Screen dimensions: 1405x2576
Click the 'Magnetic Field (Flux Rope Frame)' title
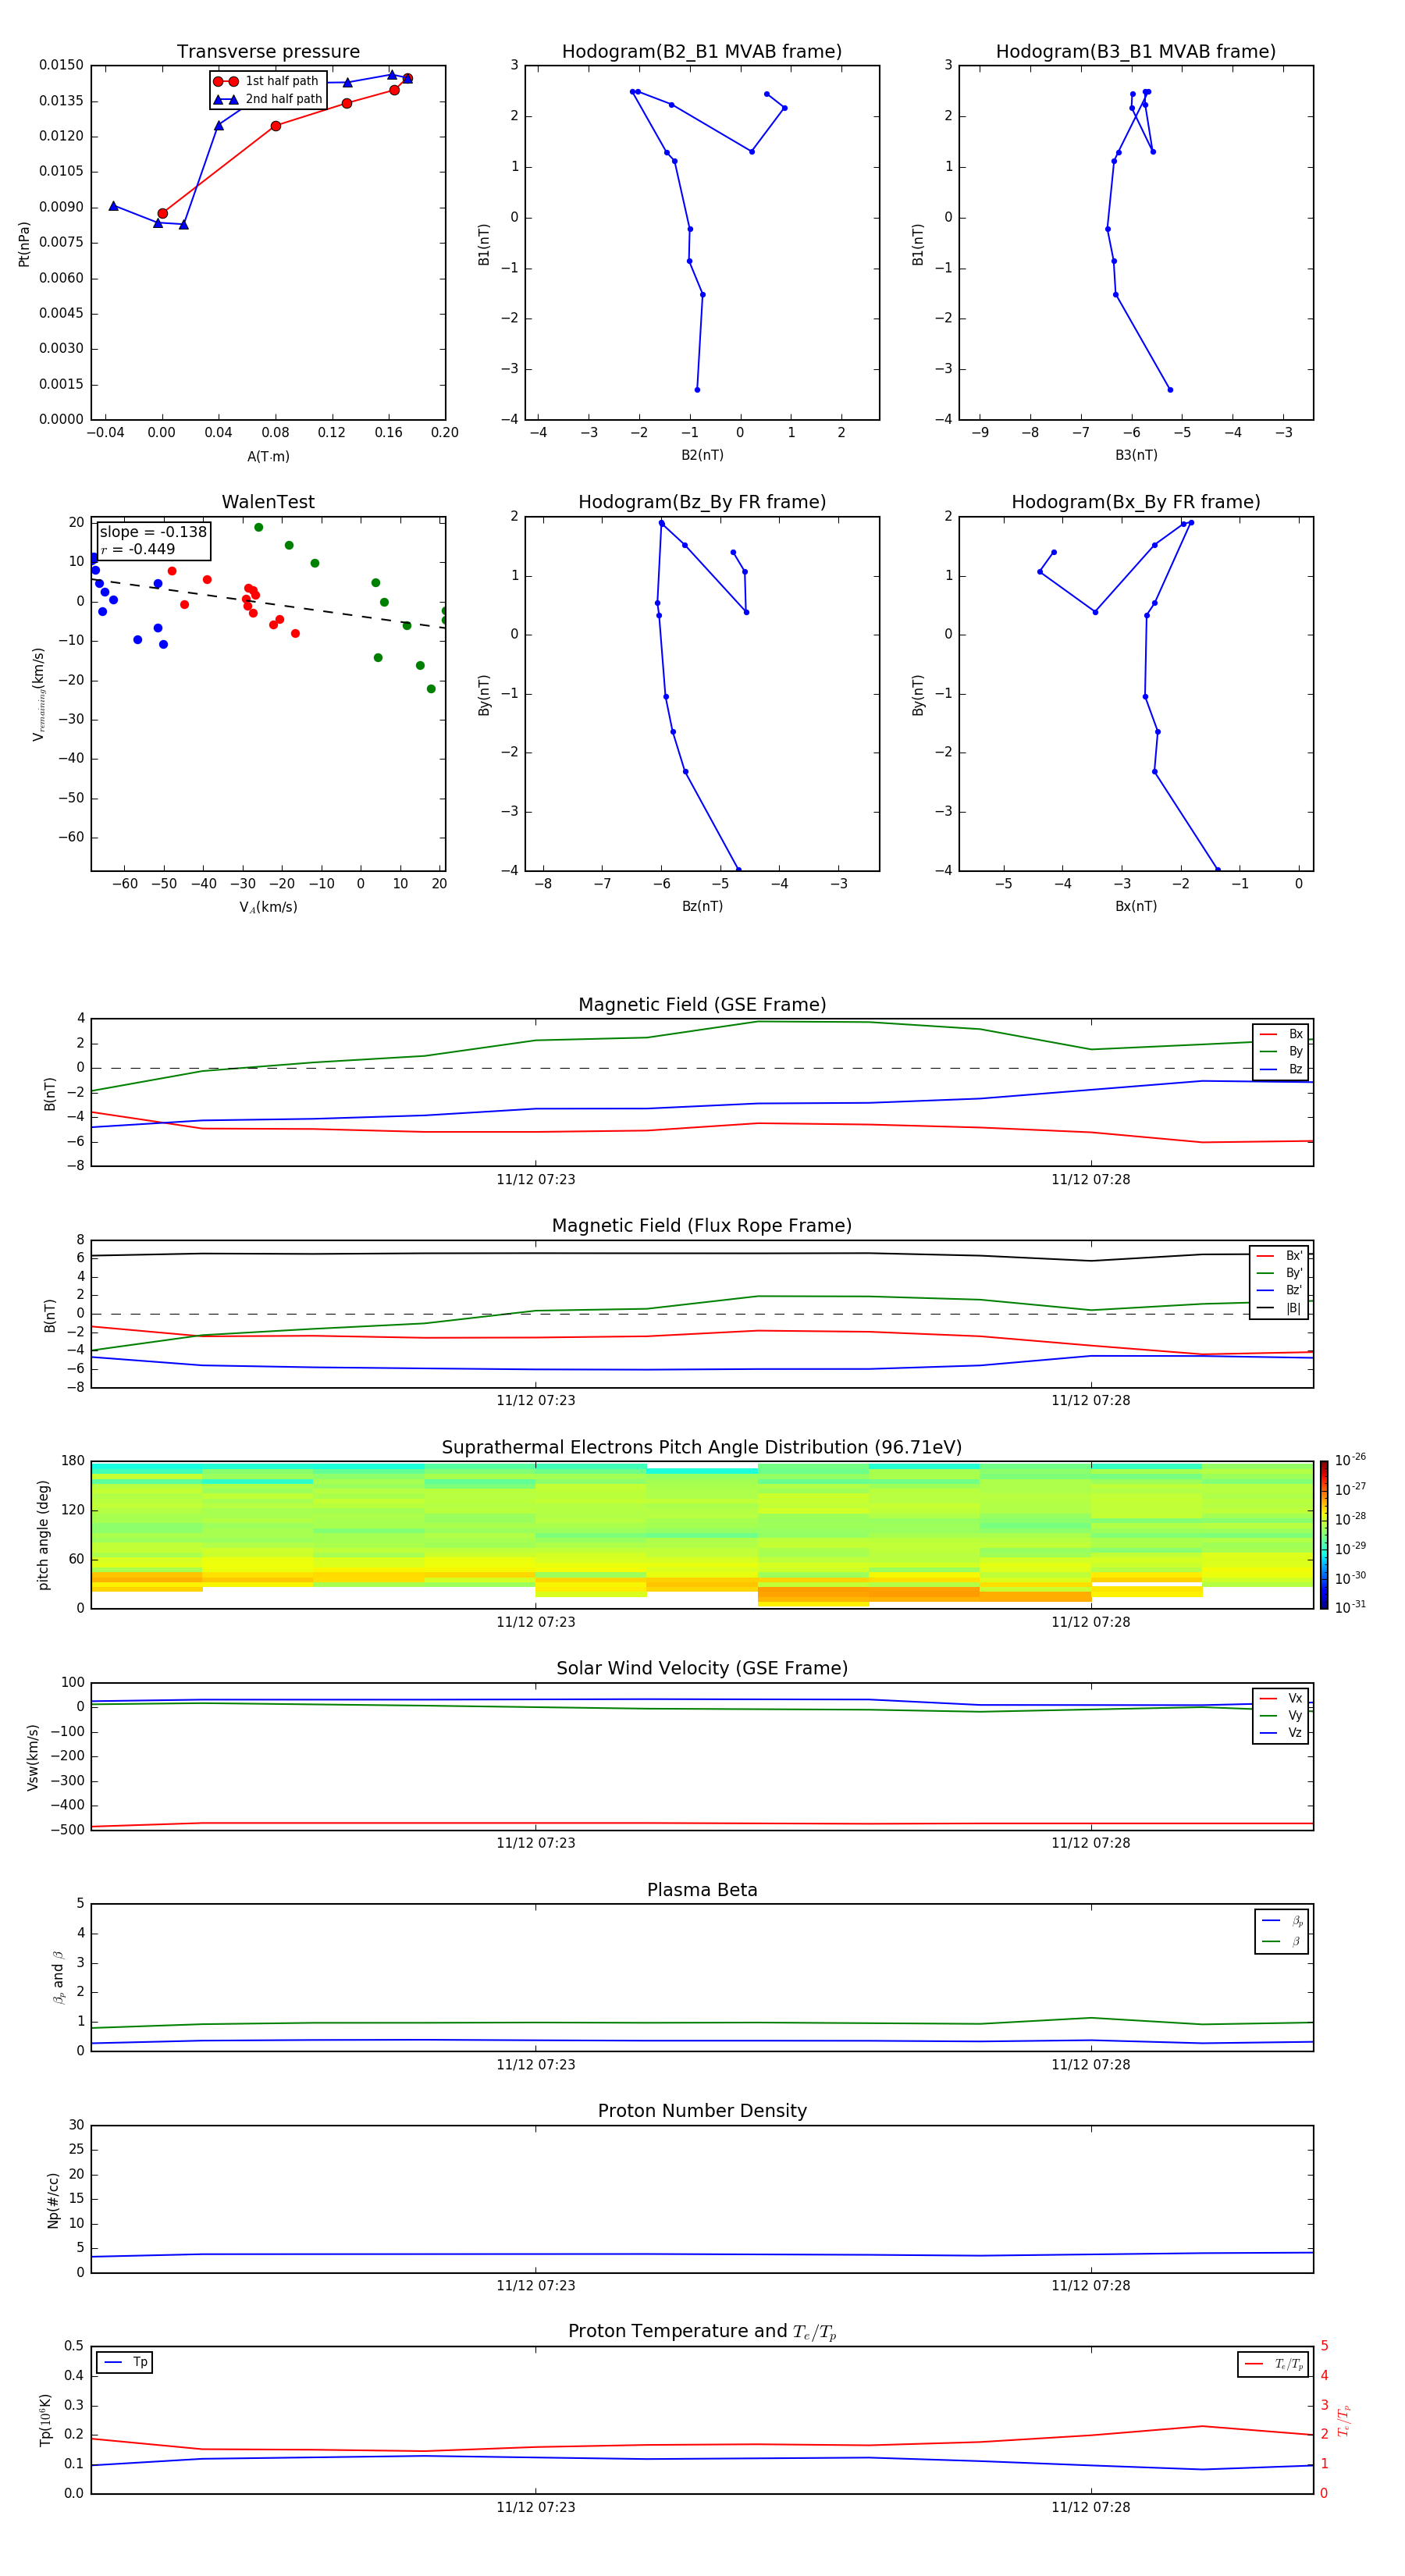pos(702,1226)
